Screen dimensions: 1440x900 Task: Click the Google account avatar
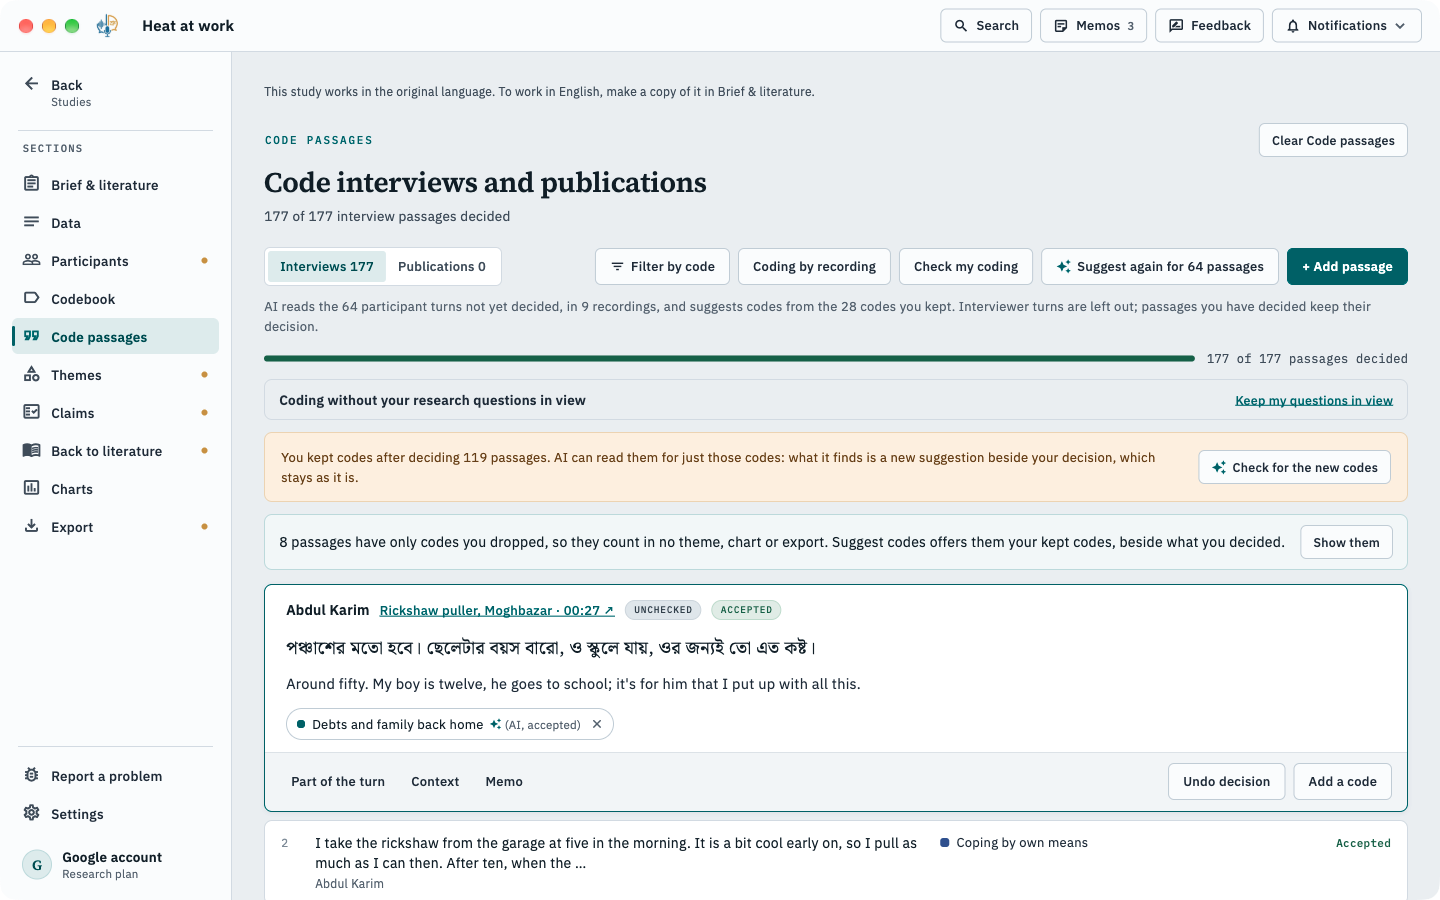[x=37, y=865]
